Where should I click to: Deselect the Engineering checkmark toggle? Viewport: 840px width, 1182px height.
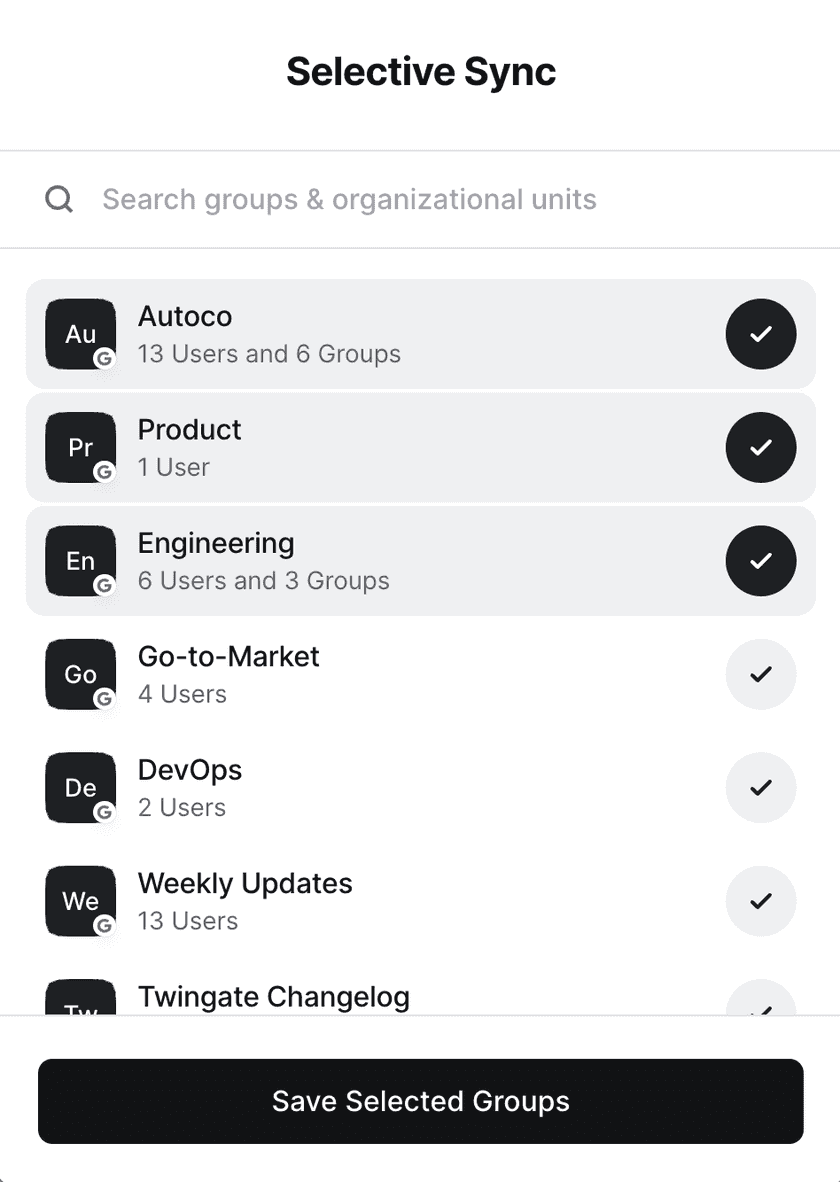pyautogui.click(x=760, y=561)
